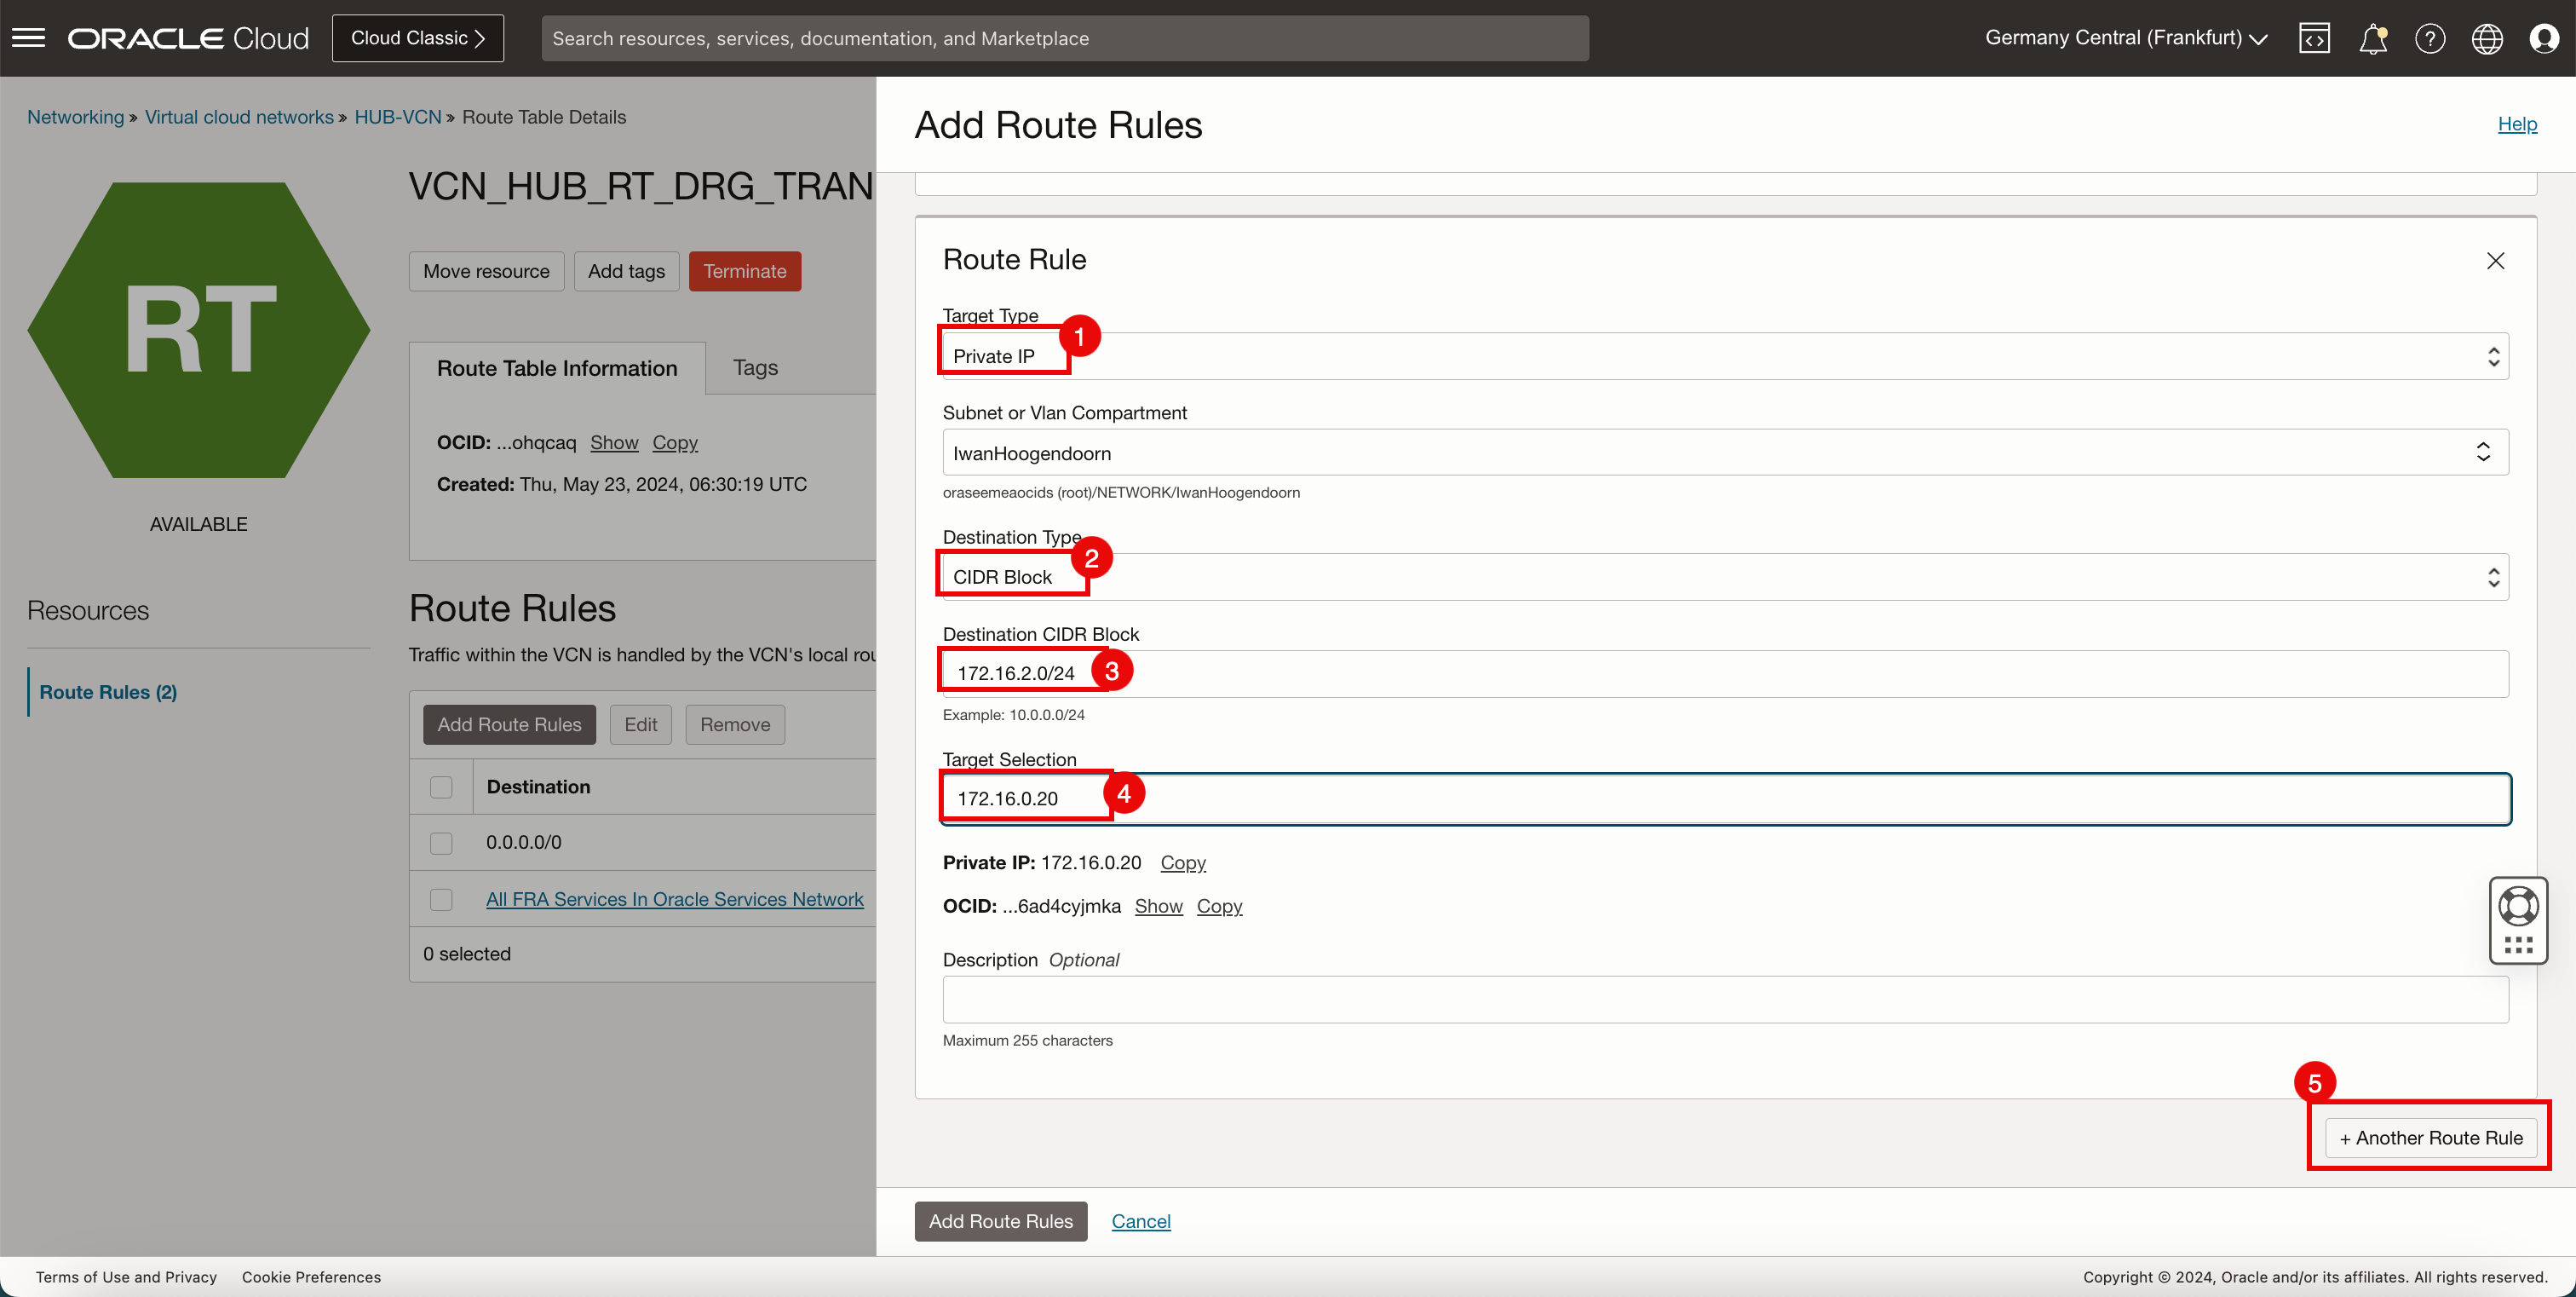
Task: Click the Cancel link
Action: click(x=1141, y=1221)
